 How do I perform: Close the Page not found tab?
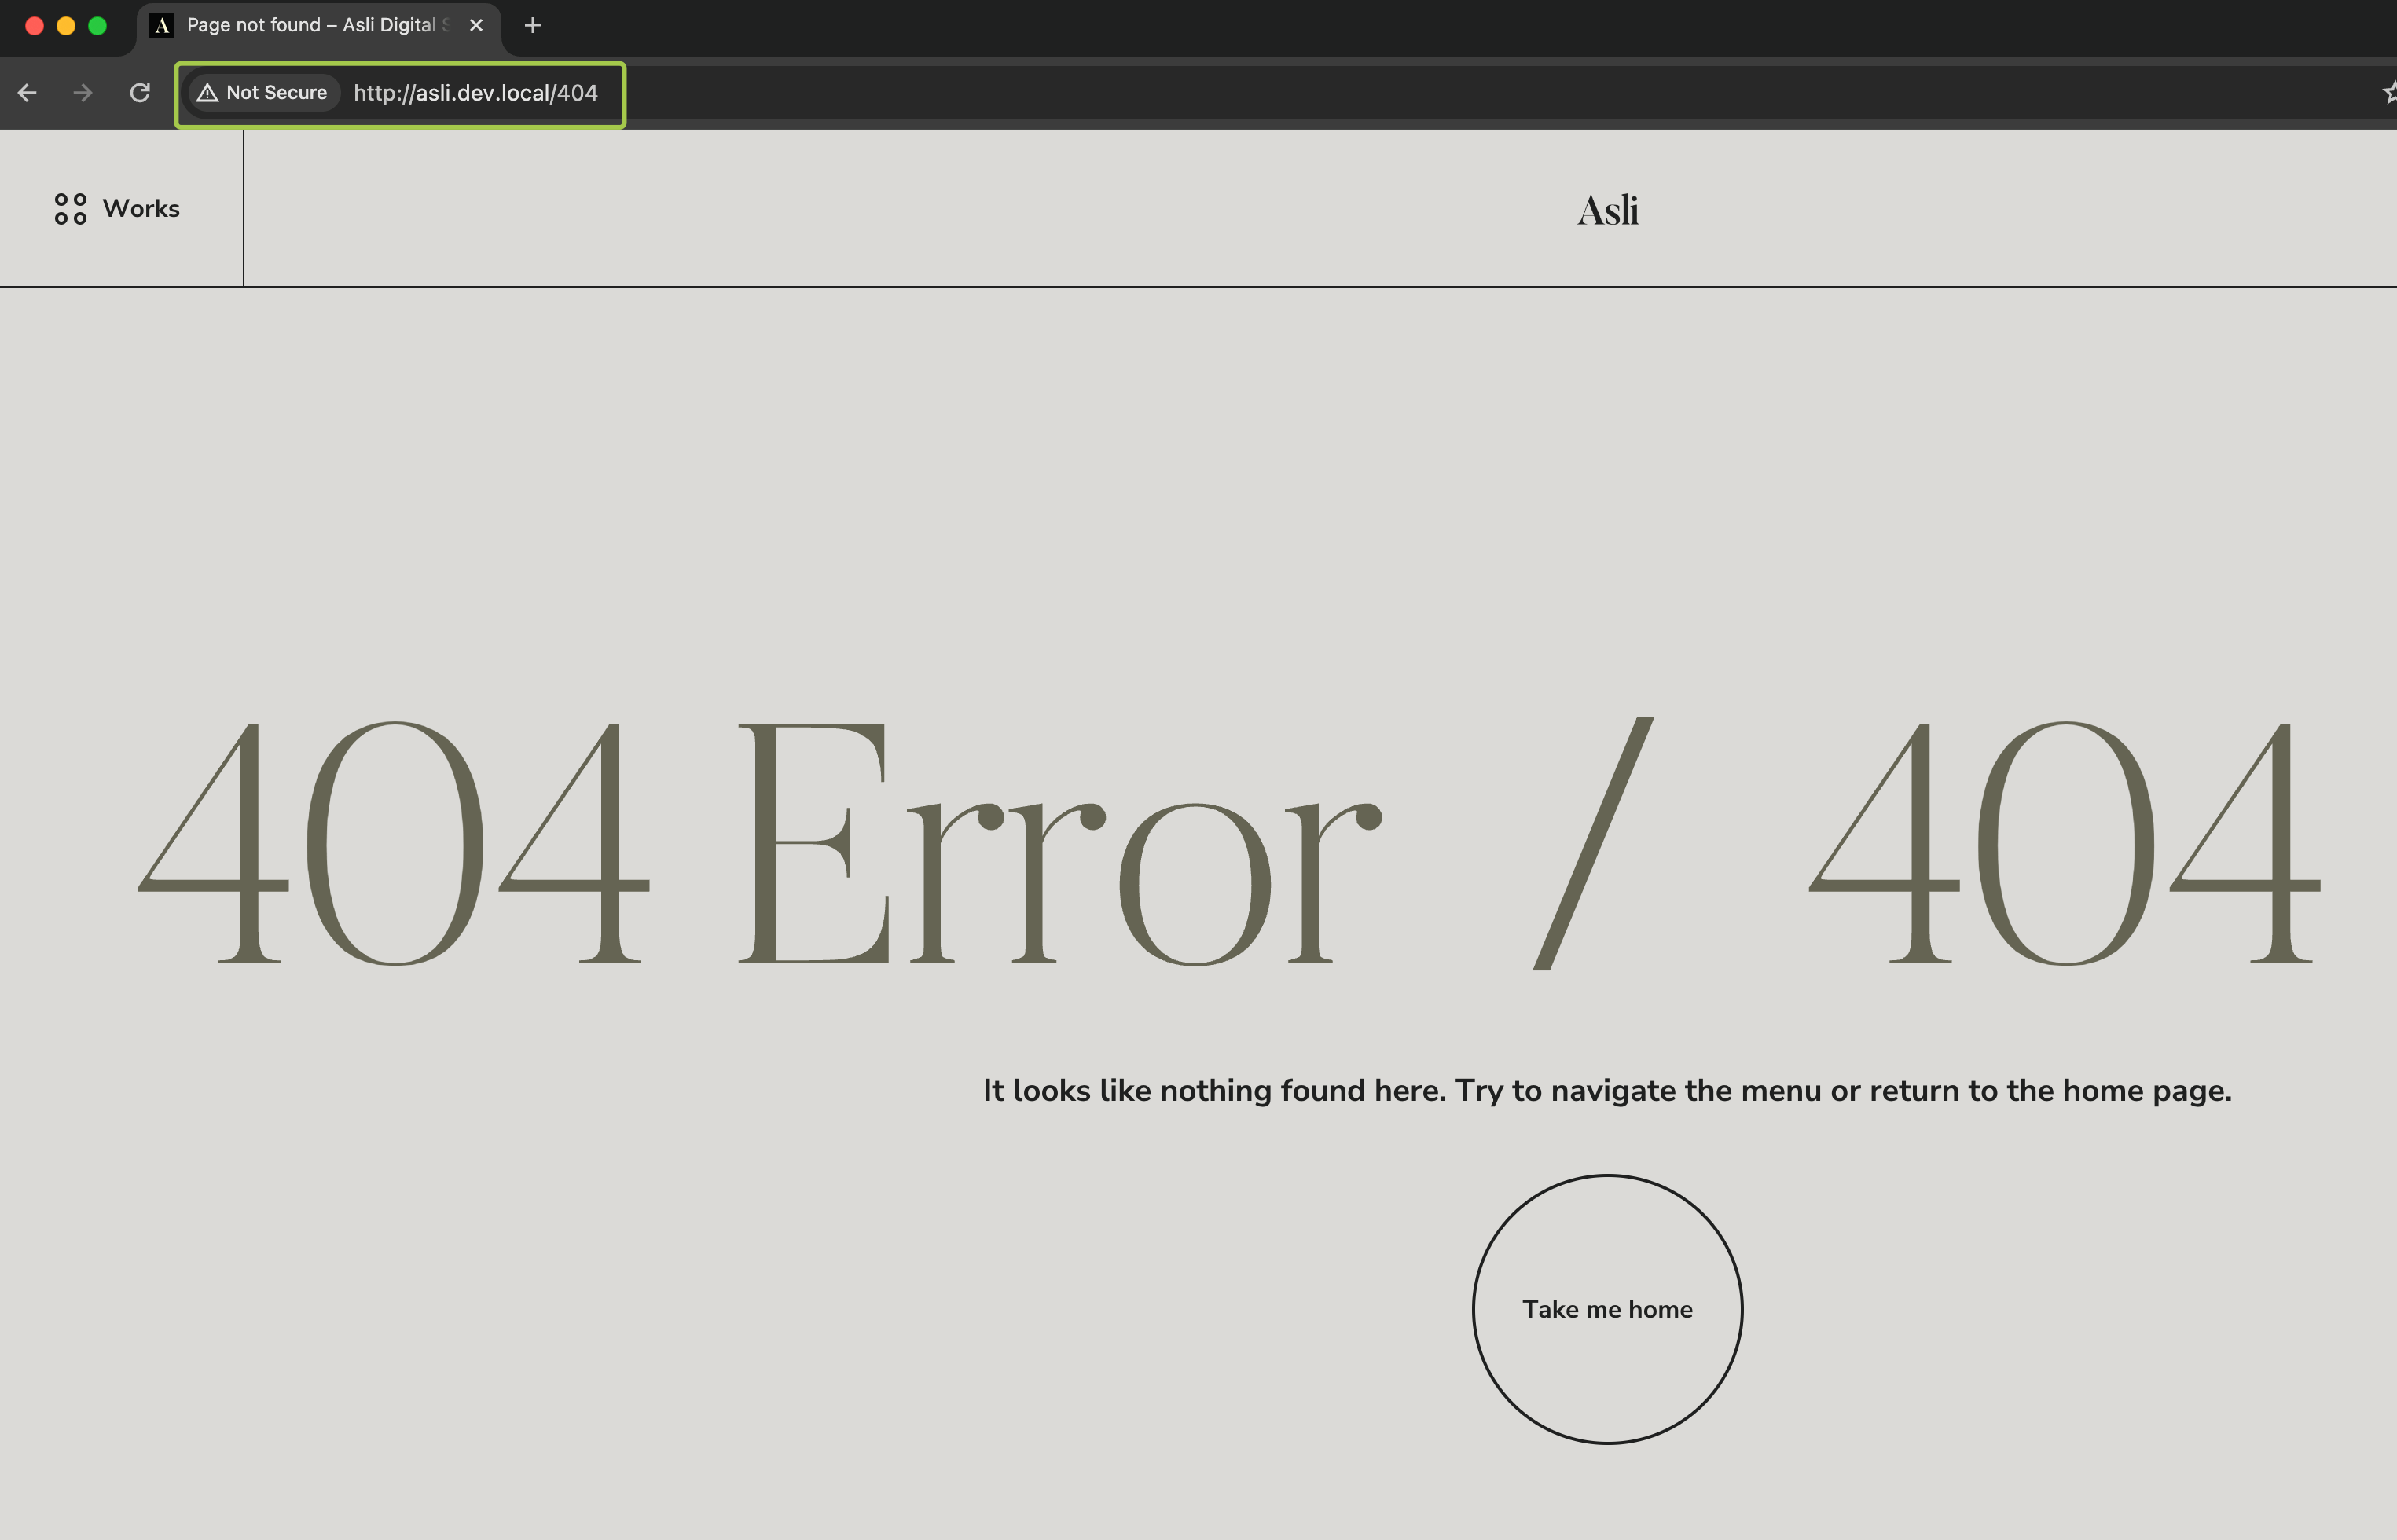point(476,26)
